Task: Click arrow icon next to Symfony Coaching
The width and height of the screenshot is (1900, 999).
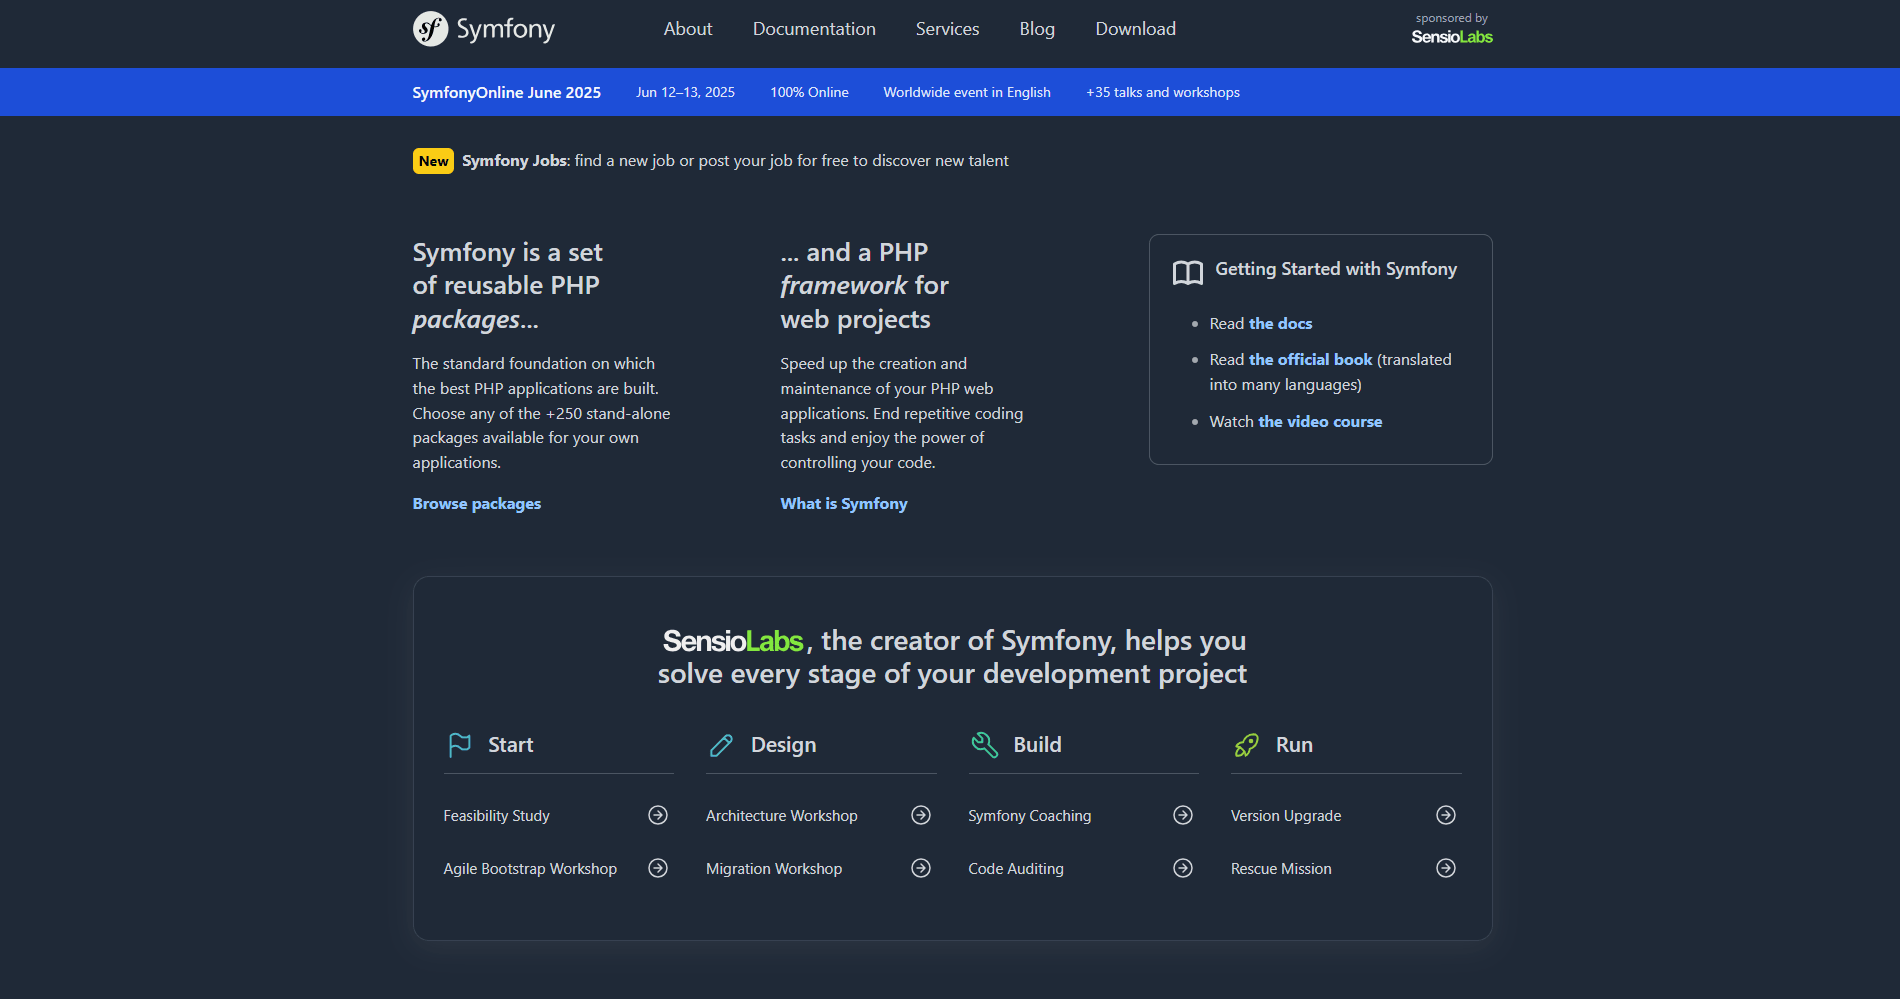Action: 1183,815
